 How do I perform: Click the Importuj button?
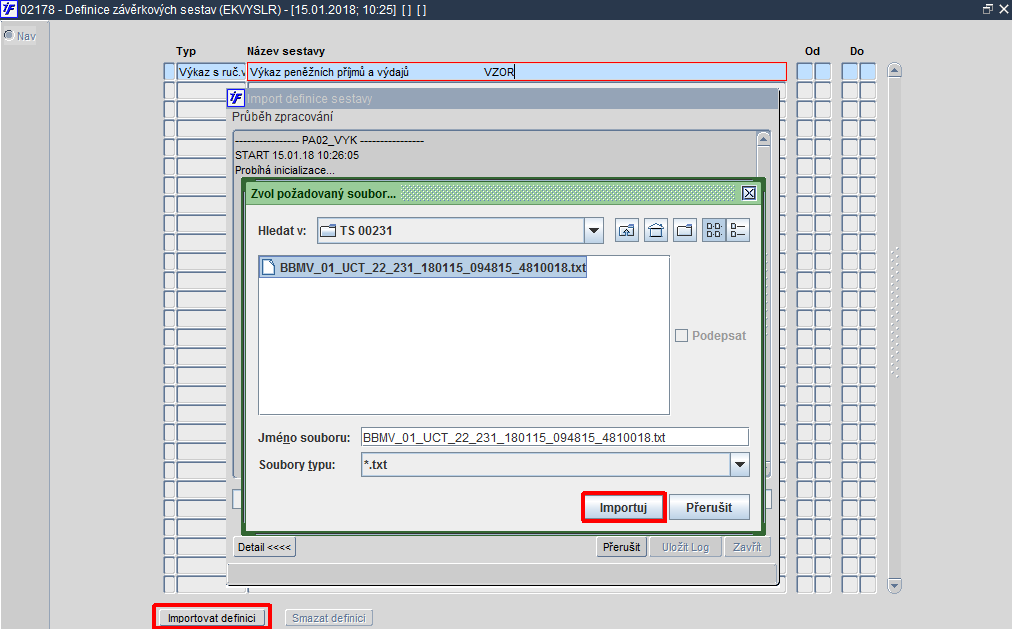click(623, 507)
